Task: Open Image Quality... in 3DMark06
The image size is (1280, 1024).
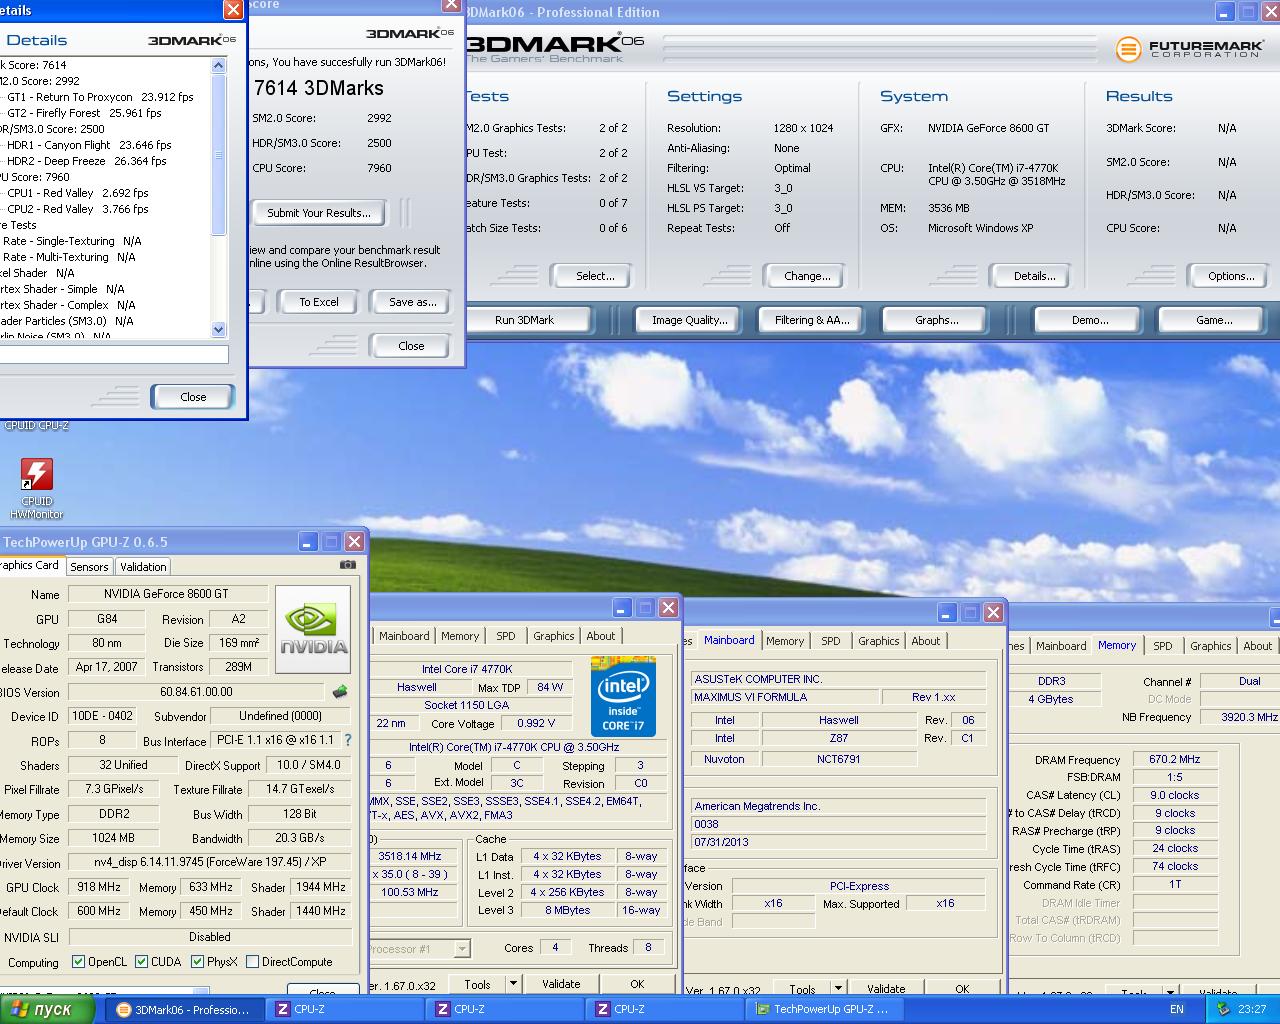Action: [689, 320]
